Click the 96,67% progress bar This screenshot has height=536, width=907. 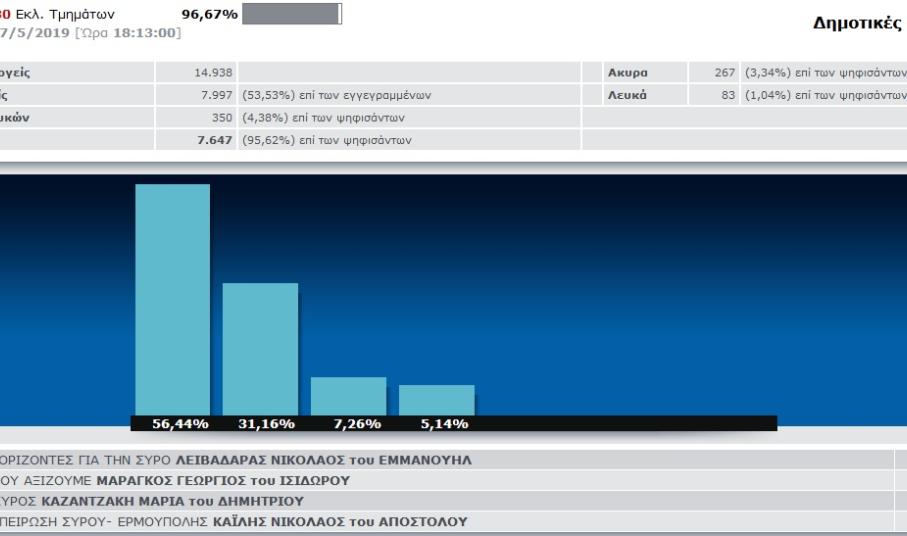[x=291, y=14]
